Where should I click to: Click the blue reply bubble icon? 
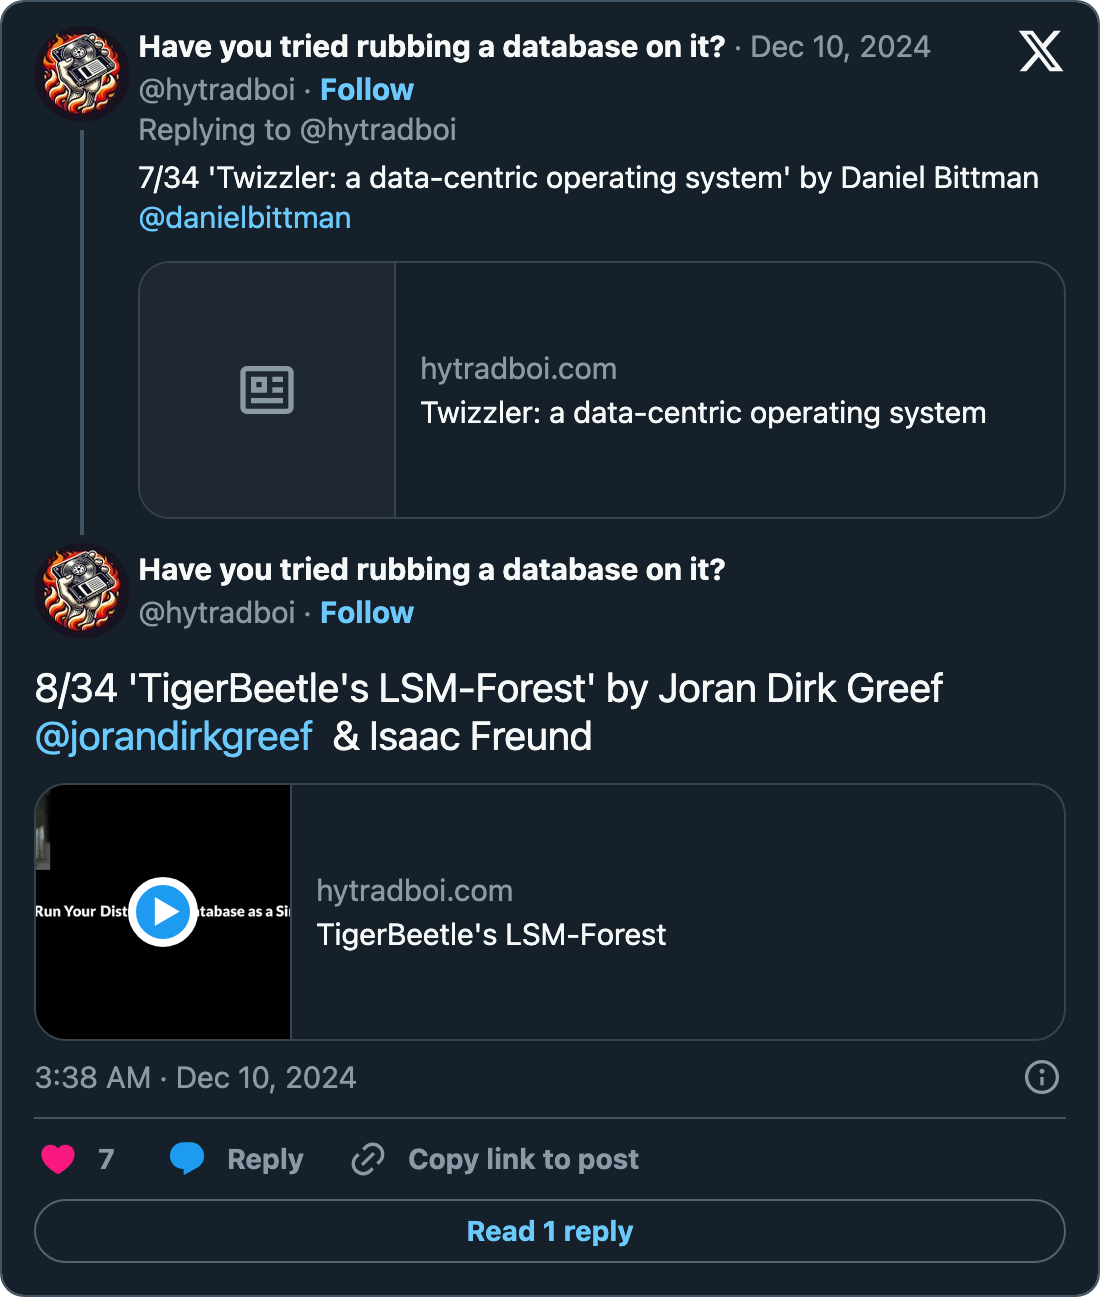point(187,1158)
